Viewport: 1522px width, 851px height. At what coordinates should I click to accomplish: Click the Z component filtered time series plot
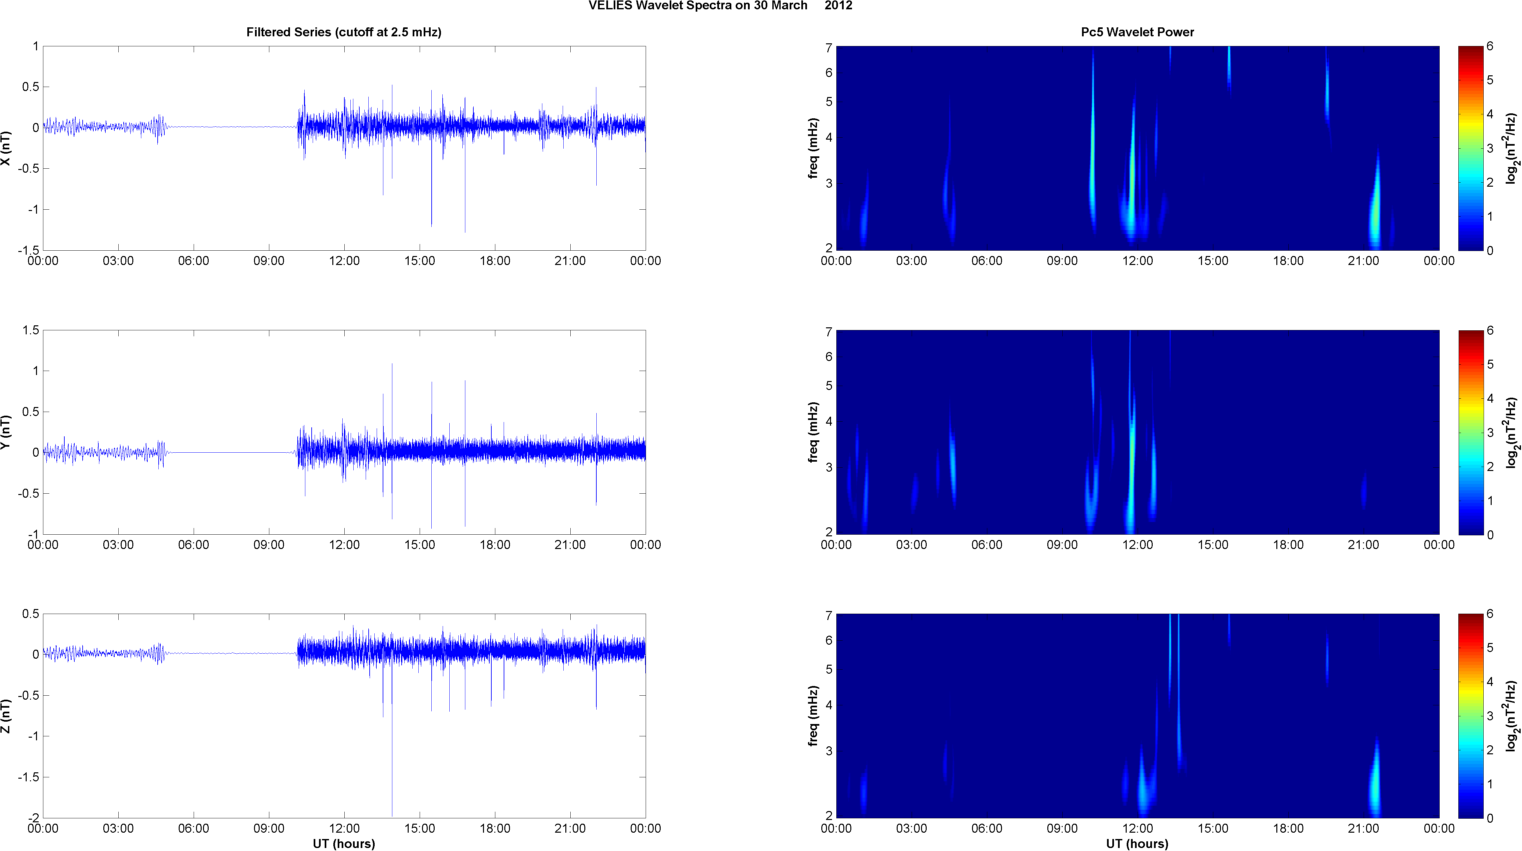pos(344,716)
